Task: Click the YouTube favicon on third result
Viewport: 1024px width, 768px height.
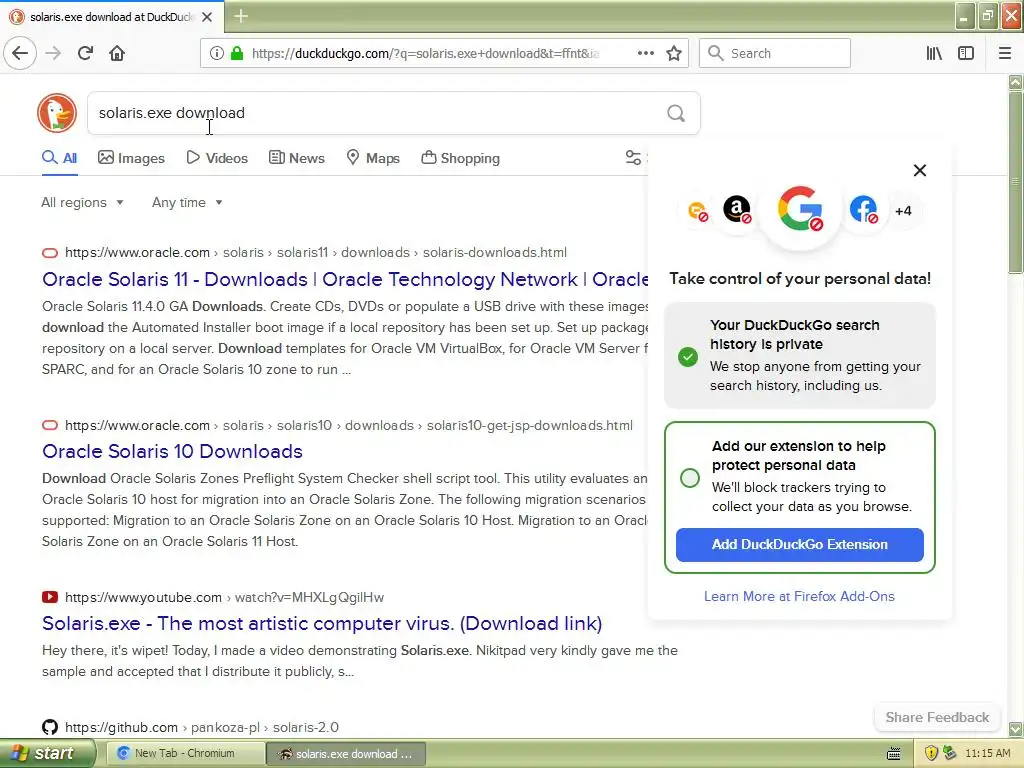Action: click(50, 597)
